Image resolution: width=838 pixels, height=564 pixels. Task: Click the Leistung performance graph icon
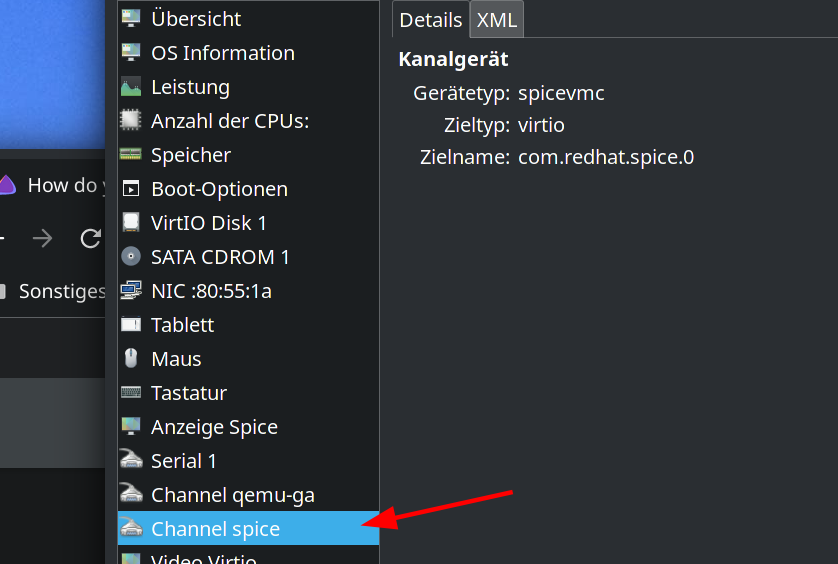pyautogui.click(x=131, y=87)
